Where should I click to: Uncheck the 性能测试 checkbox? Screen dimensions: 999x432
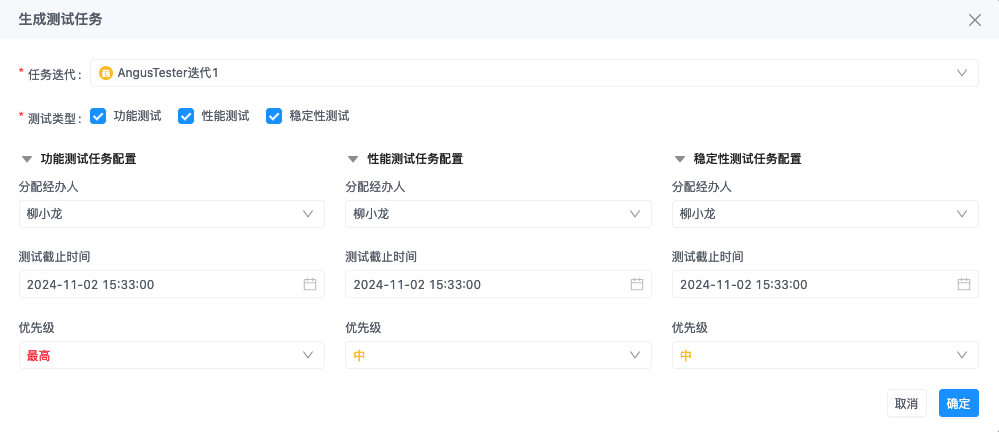click(x=185, y=116)
